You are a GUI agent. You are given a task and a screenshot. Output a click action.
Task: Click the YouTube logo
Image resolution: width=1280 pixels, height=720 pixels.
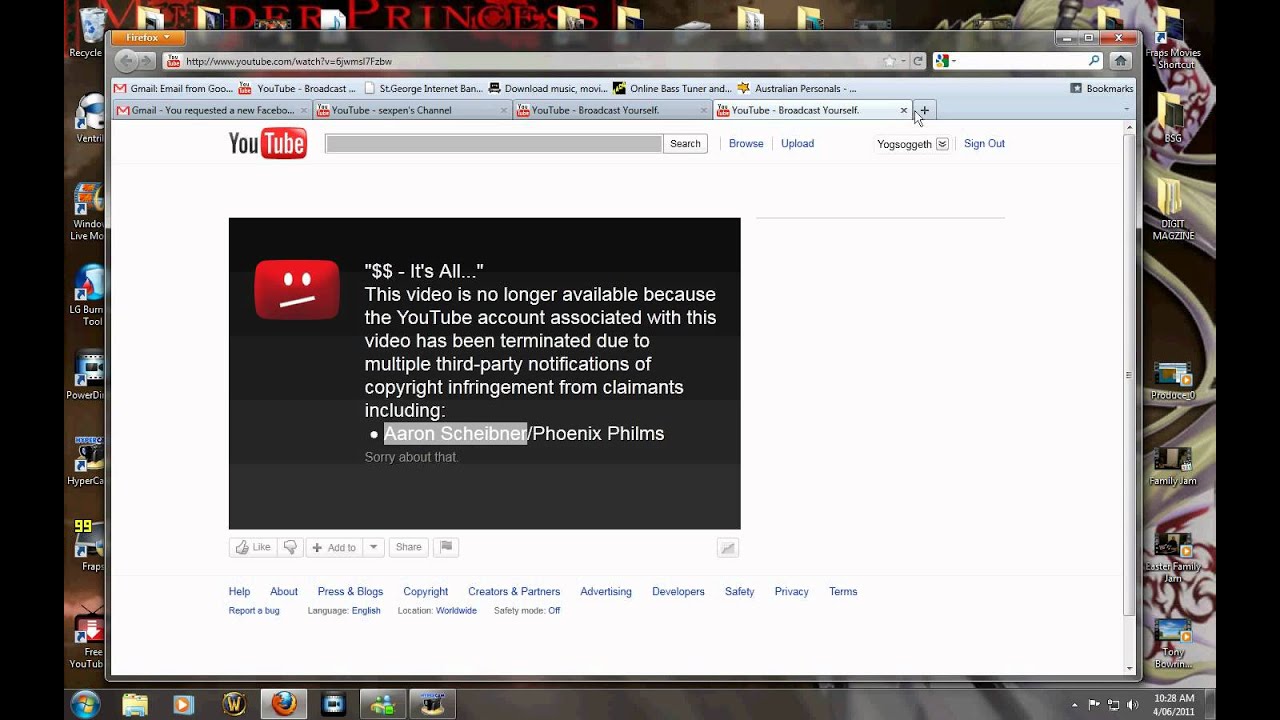267,144
